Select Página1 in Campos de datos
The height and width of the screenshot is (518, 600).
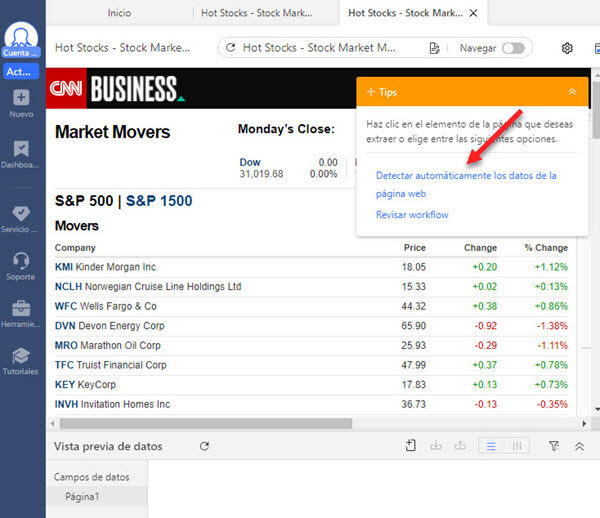tap(82, 496)
